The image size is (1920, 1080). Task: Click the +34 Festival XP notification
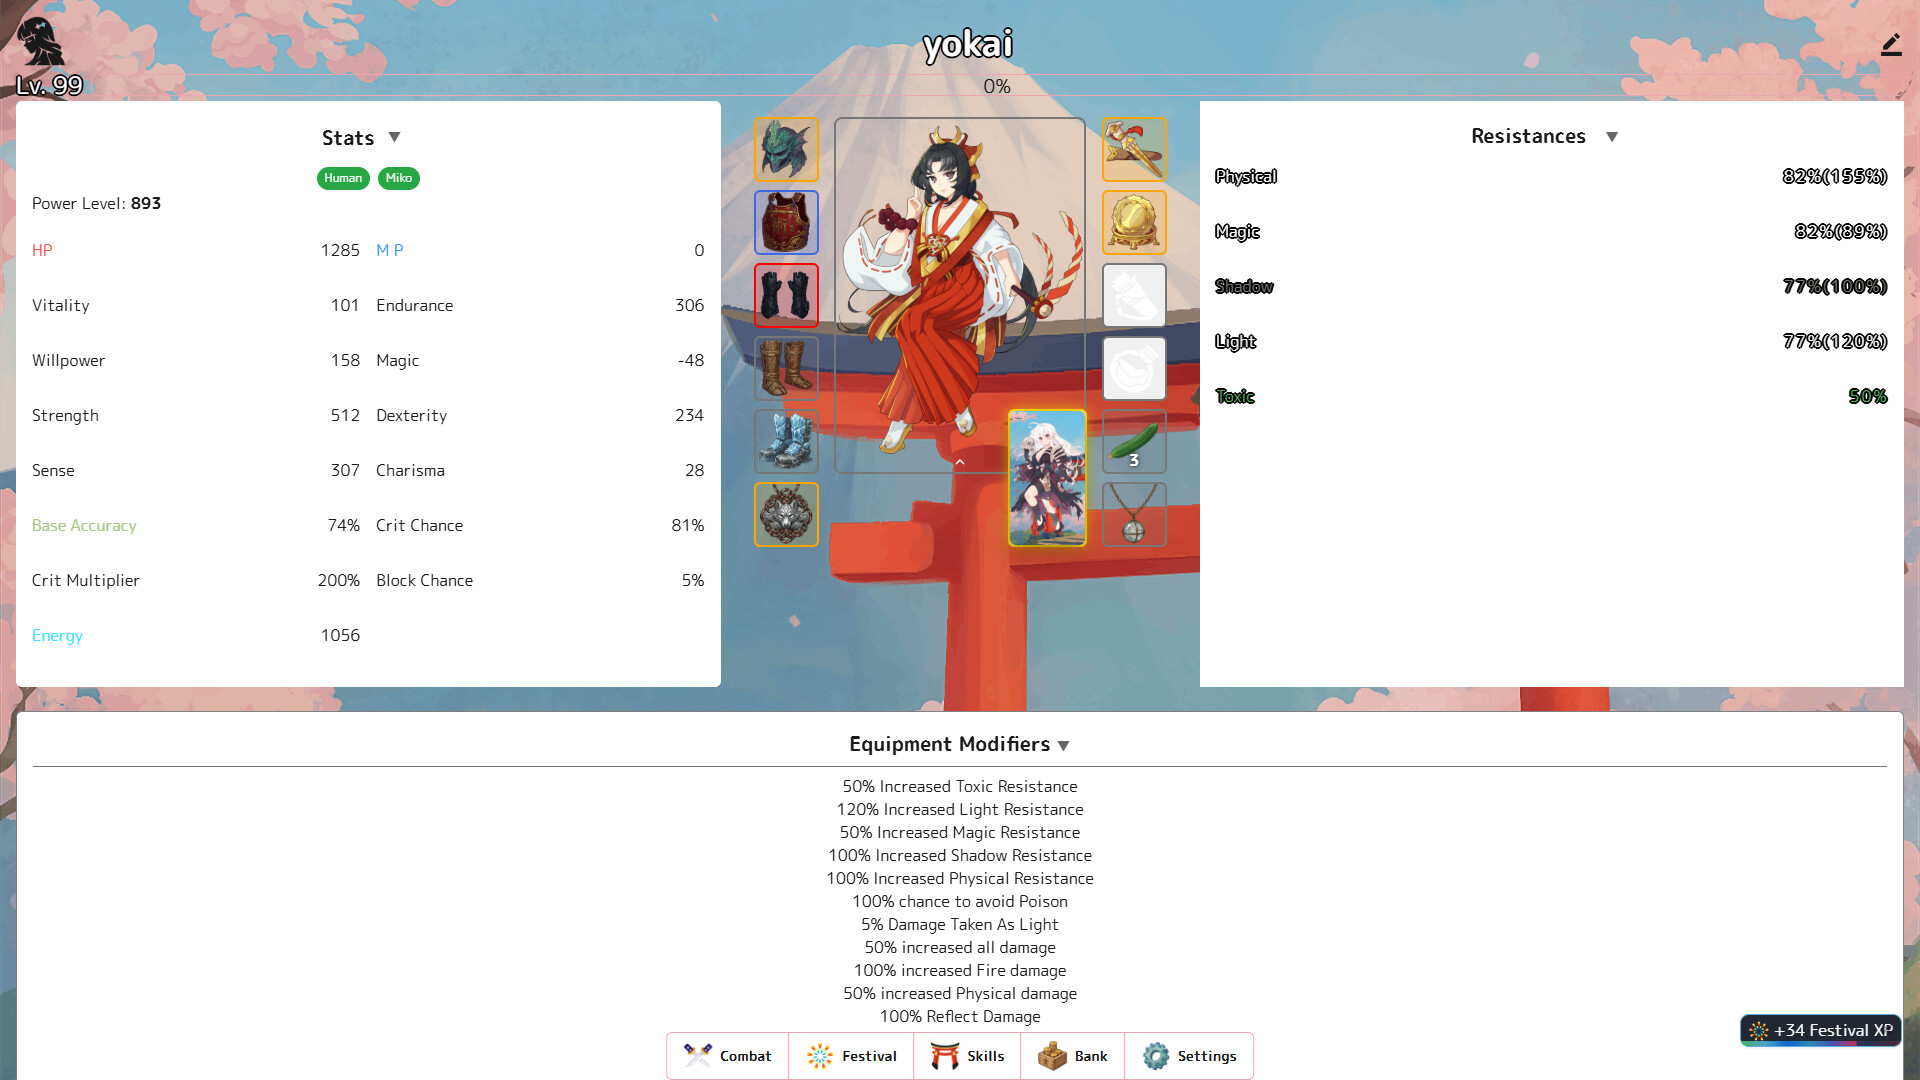click(1821, 1030)
